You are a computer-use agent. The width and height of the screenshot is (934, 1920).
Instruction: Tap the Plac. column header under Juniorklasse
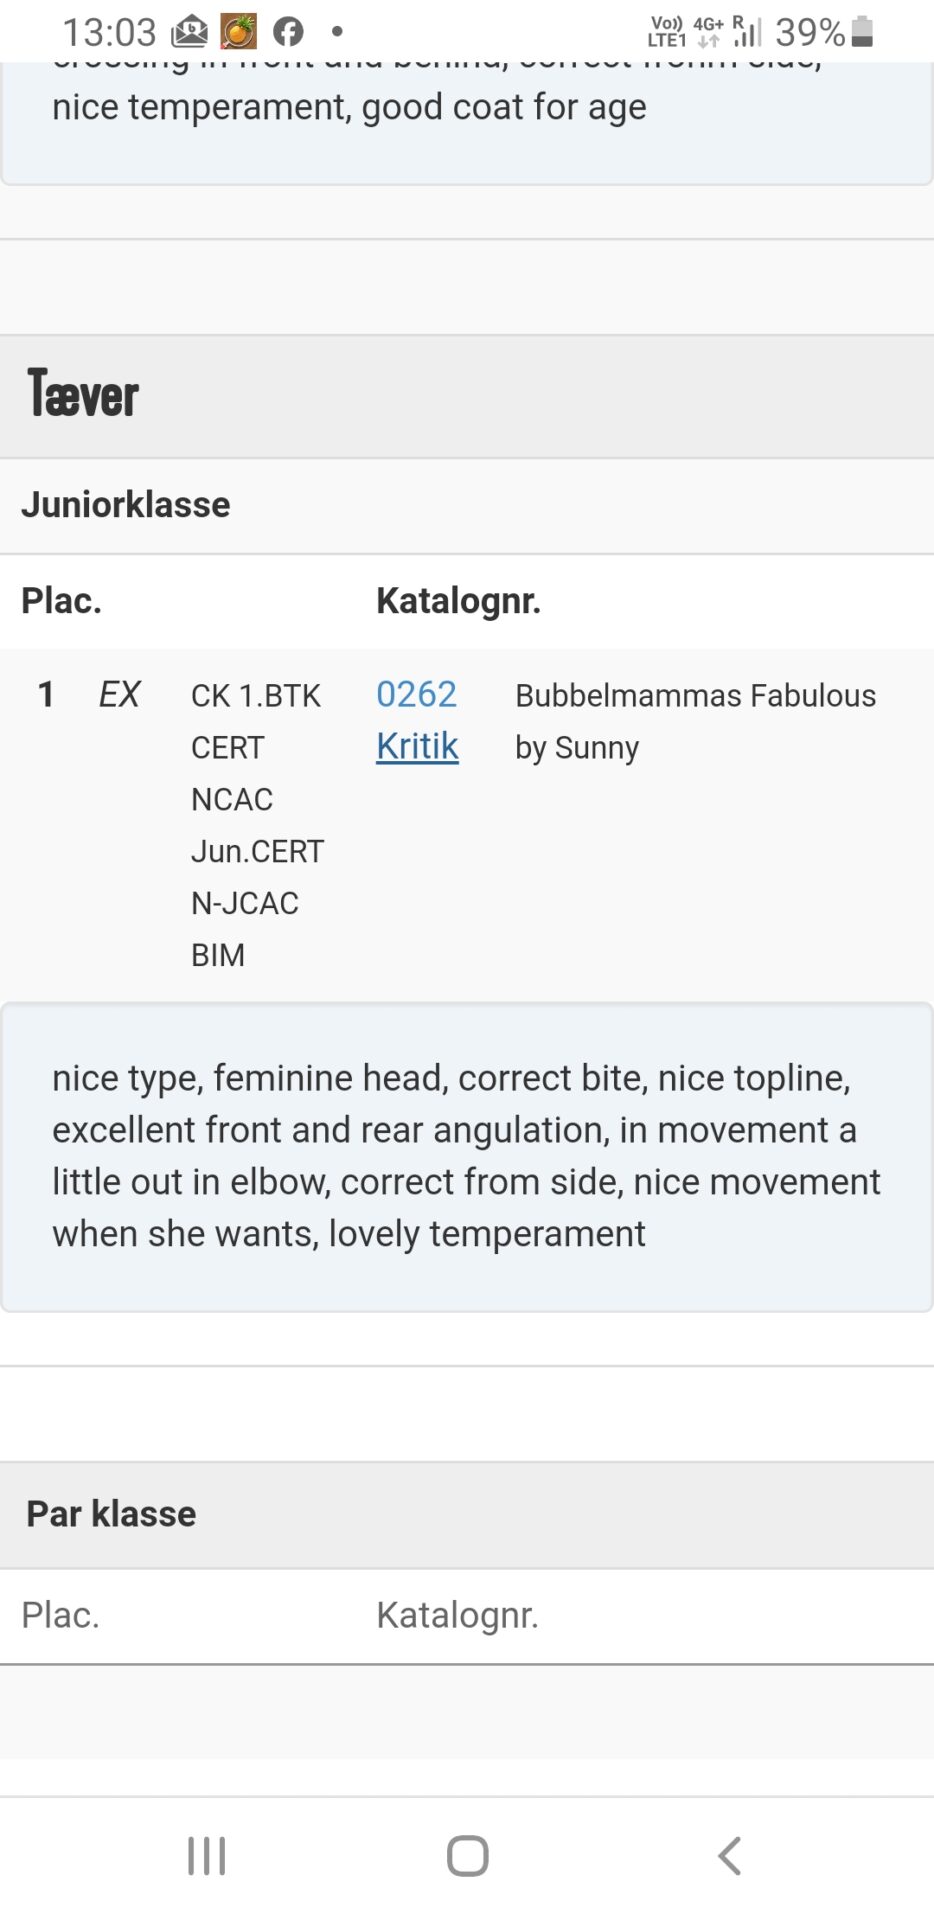click(x=62, y=601)
